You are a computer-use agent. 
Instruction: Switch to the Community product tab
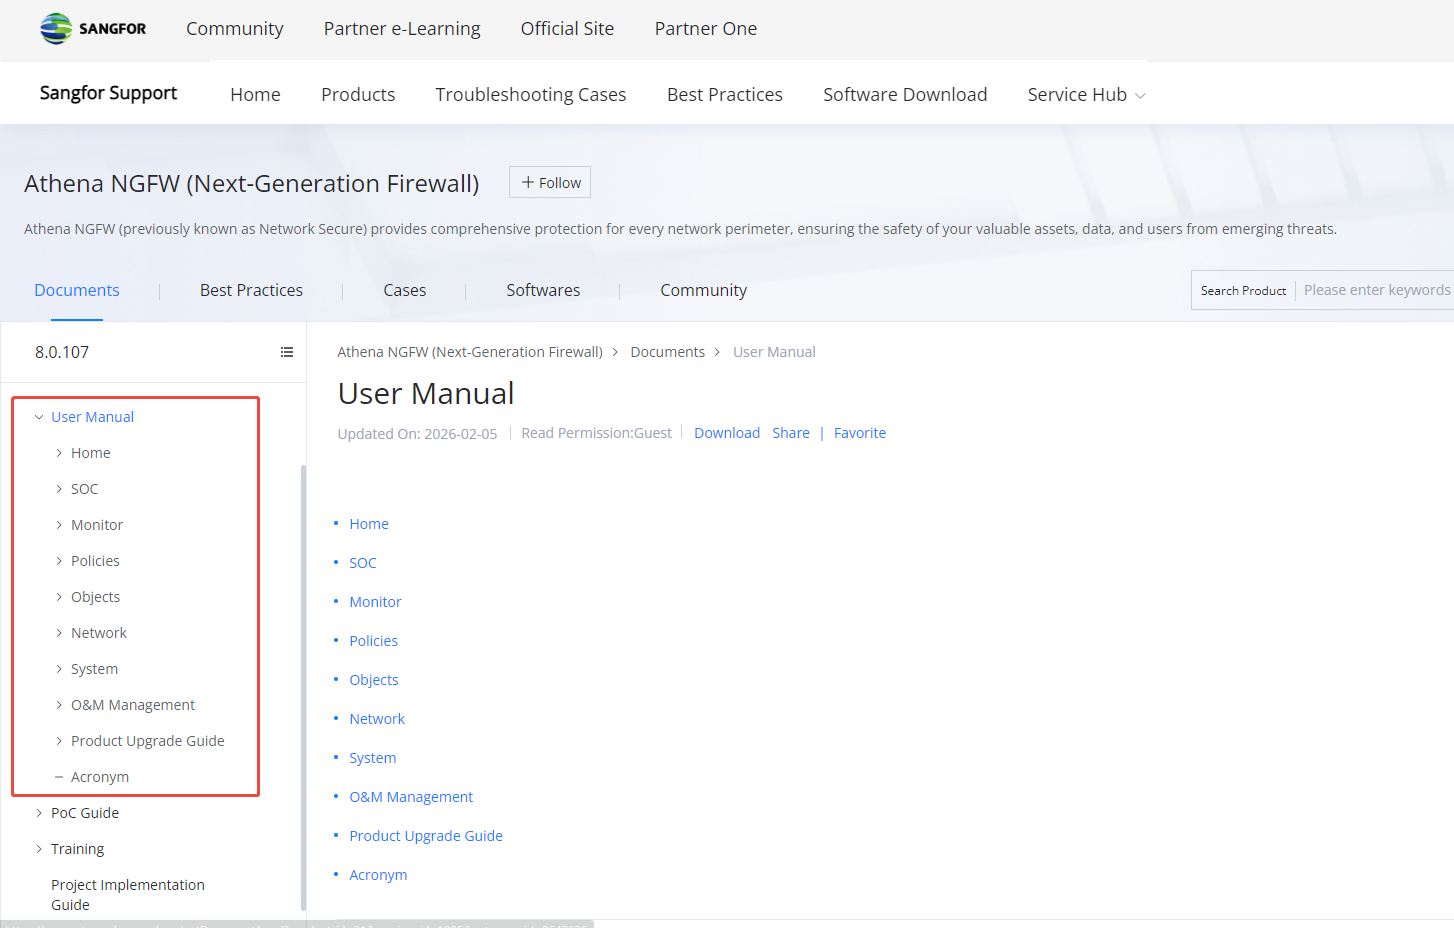point(703,290)
